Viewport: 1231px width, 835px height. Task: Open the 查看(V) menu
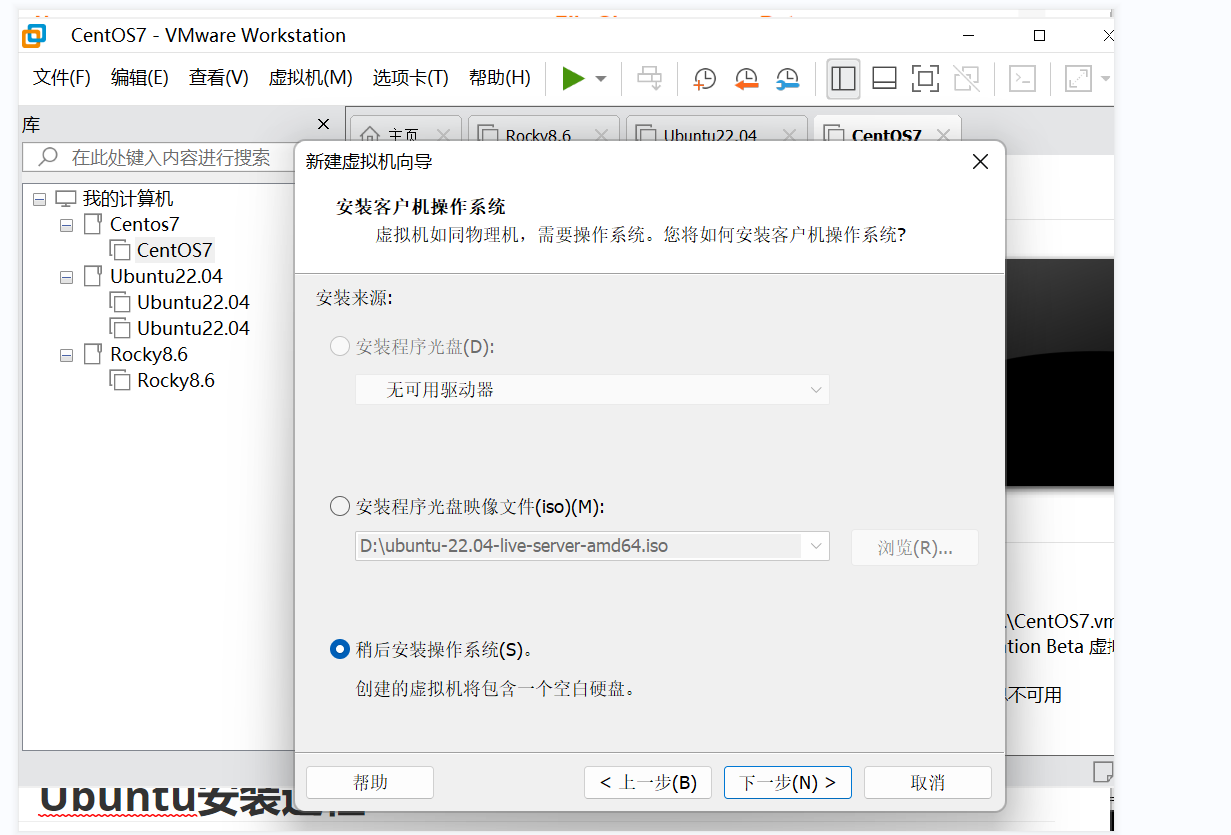coord(219,78)
